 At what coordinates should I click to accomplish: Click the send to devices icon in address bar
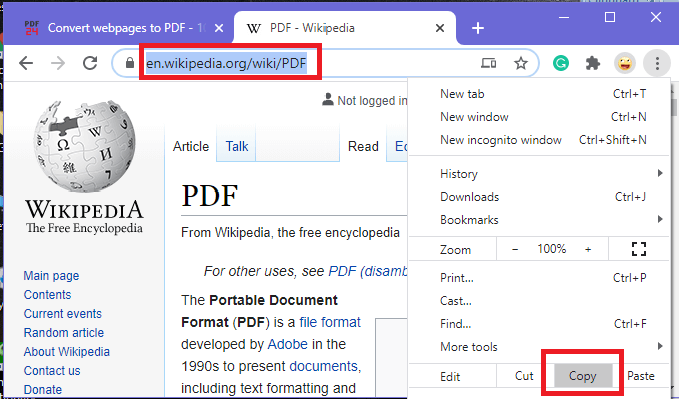(x=488, y=63)
